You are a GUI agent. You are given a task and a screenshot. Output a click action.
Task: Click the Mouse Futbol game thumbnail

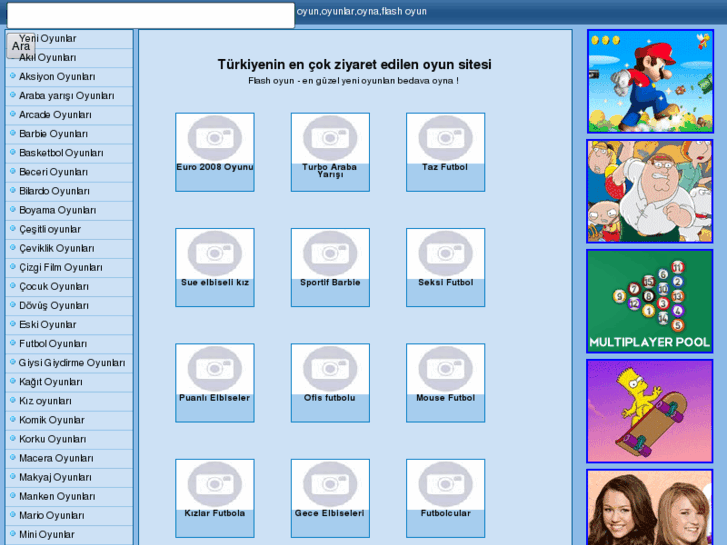pyautogui.click(x=446, y=369)
